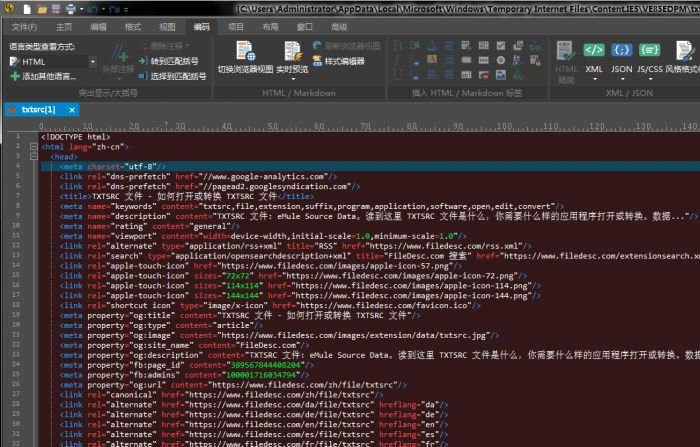
Task: Click 转到匹配括号 button
Action: tap(168, 61)
